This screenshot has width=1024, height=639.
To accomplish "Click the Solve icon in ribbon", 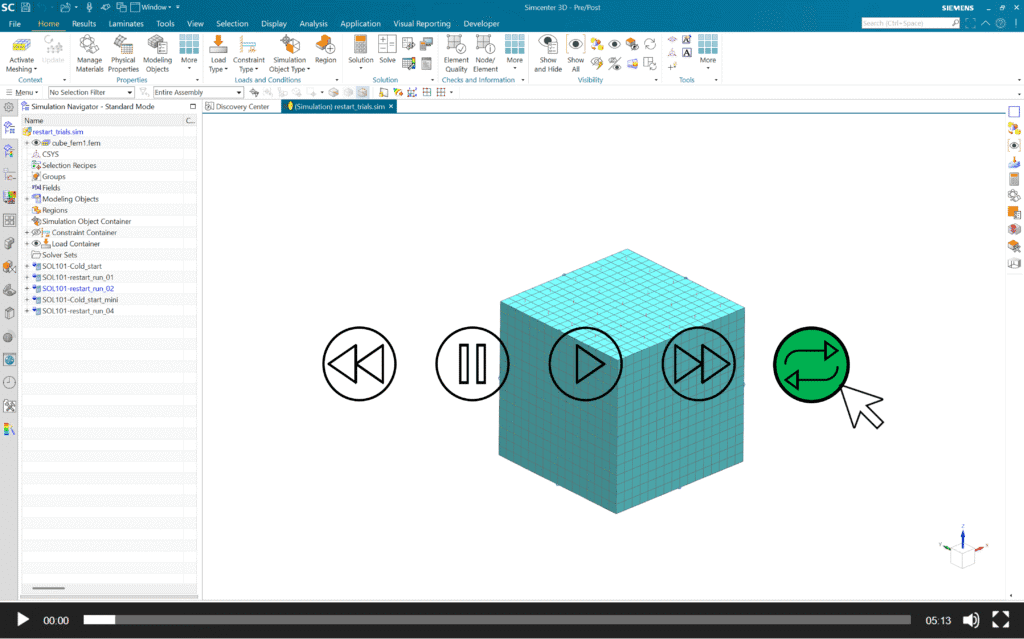I will coord(387,46).
